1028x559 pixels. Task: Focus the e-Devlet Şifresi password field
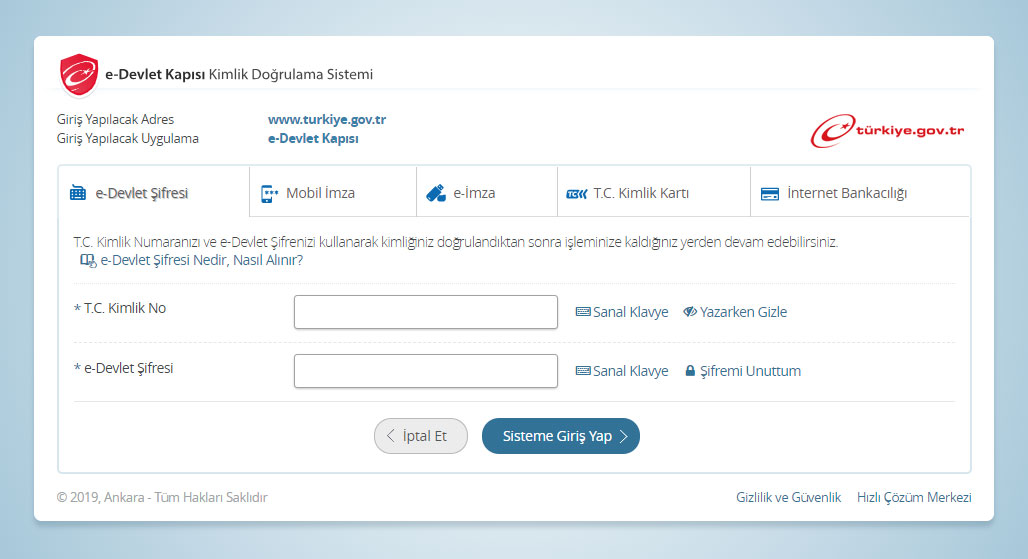pyautogui.click(x=425, y=371)
